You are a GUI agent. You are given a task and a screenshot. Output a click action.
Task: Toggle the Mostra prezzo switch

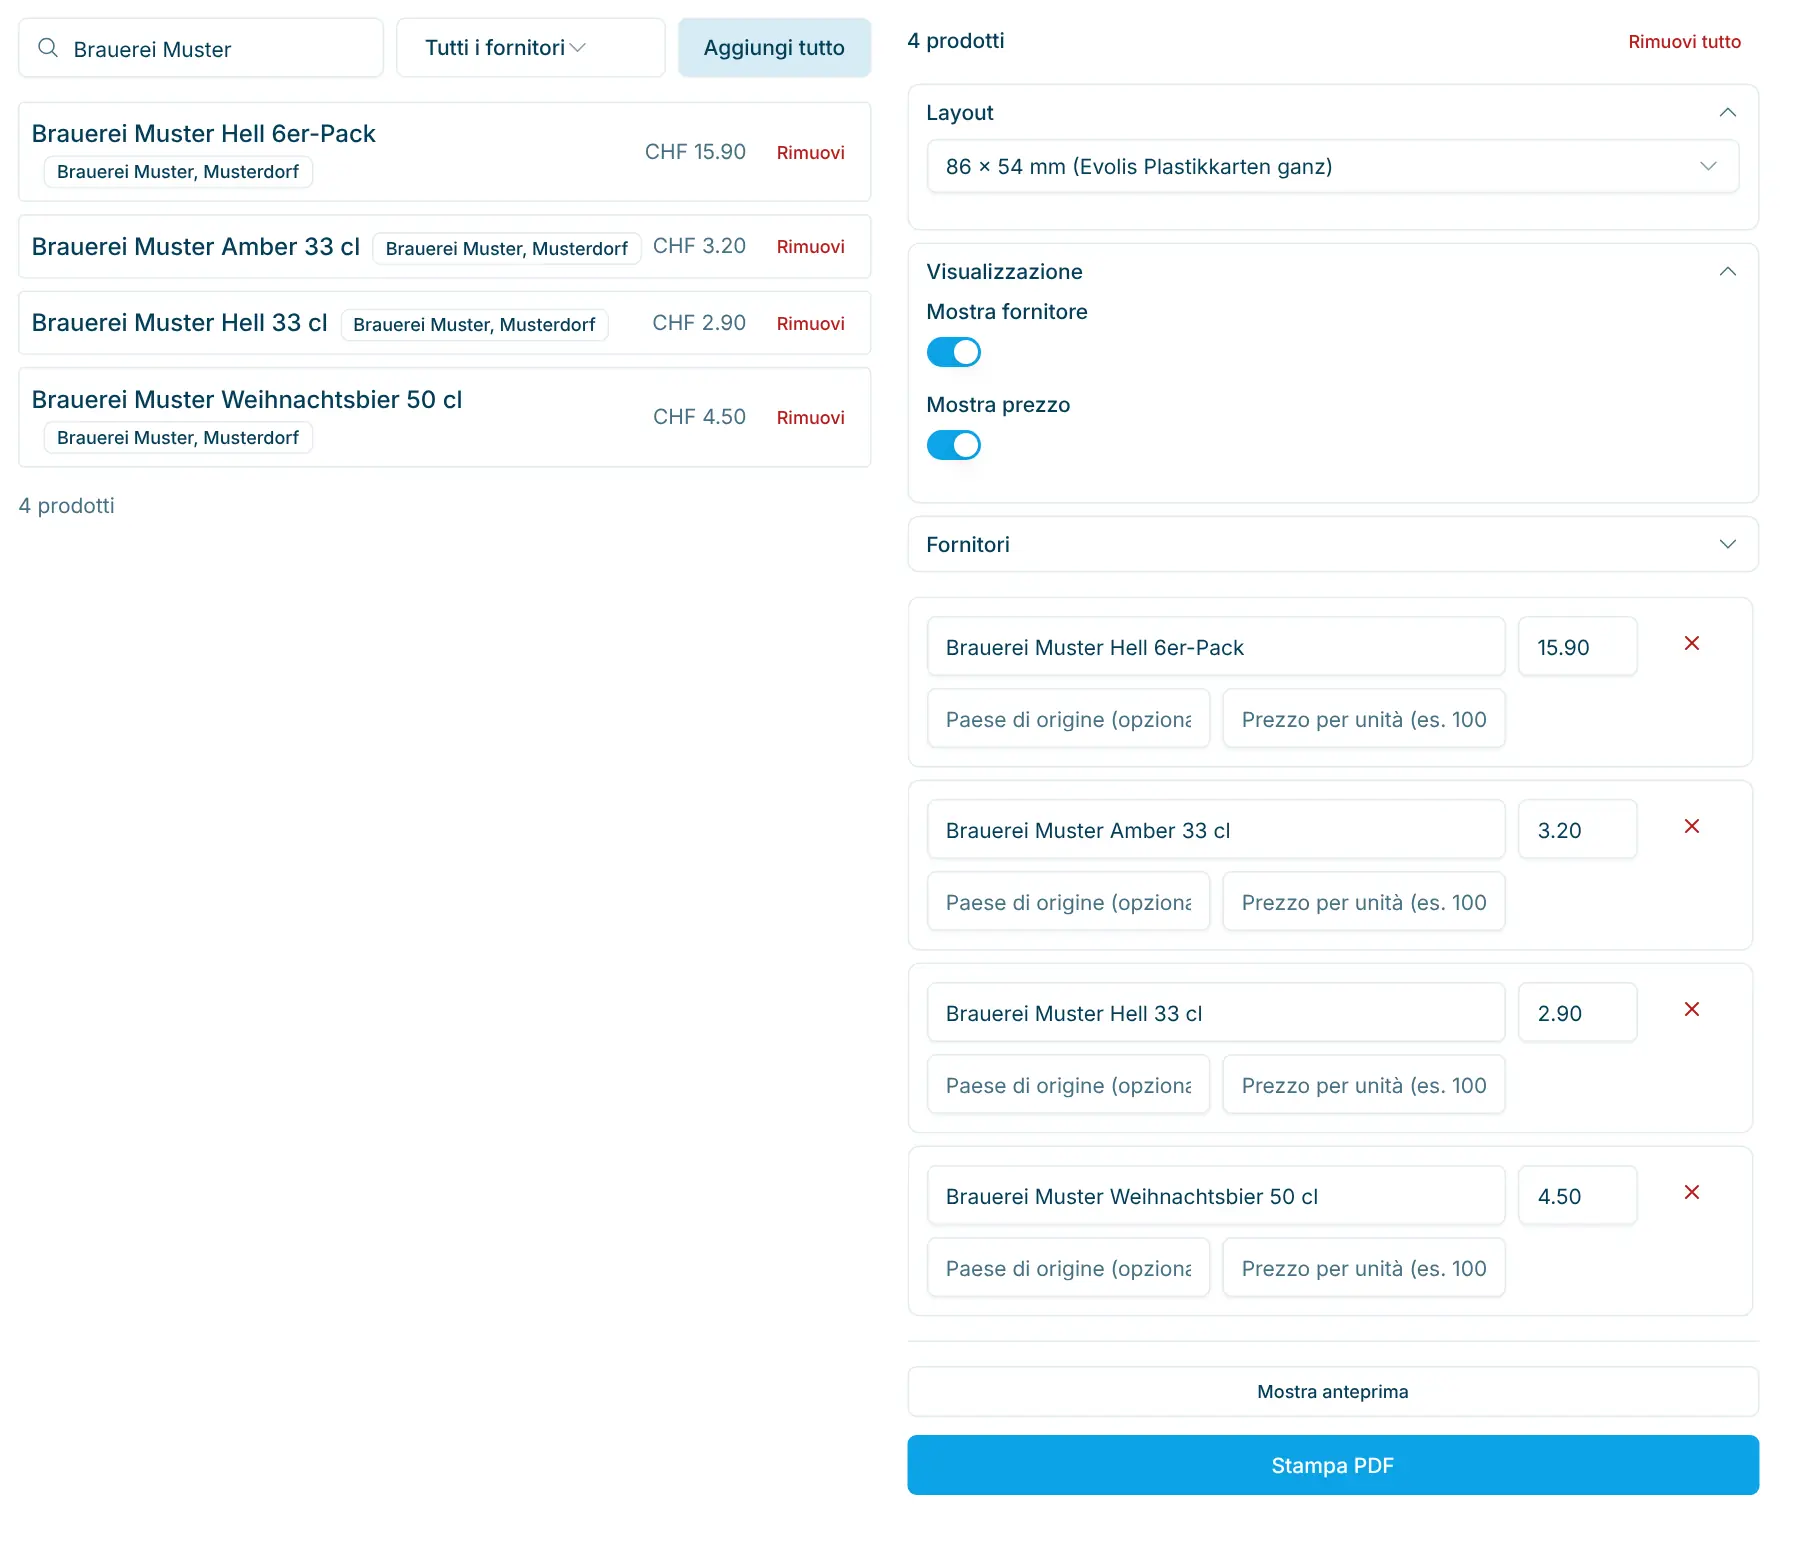pyautogui.click(x=953, y=445)
